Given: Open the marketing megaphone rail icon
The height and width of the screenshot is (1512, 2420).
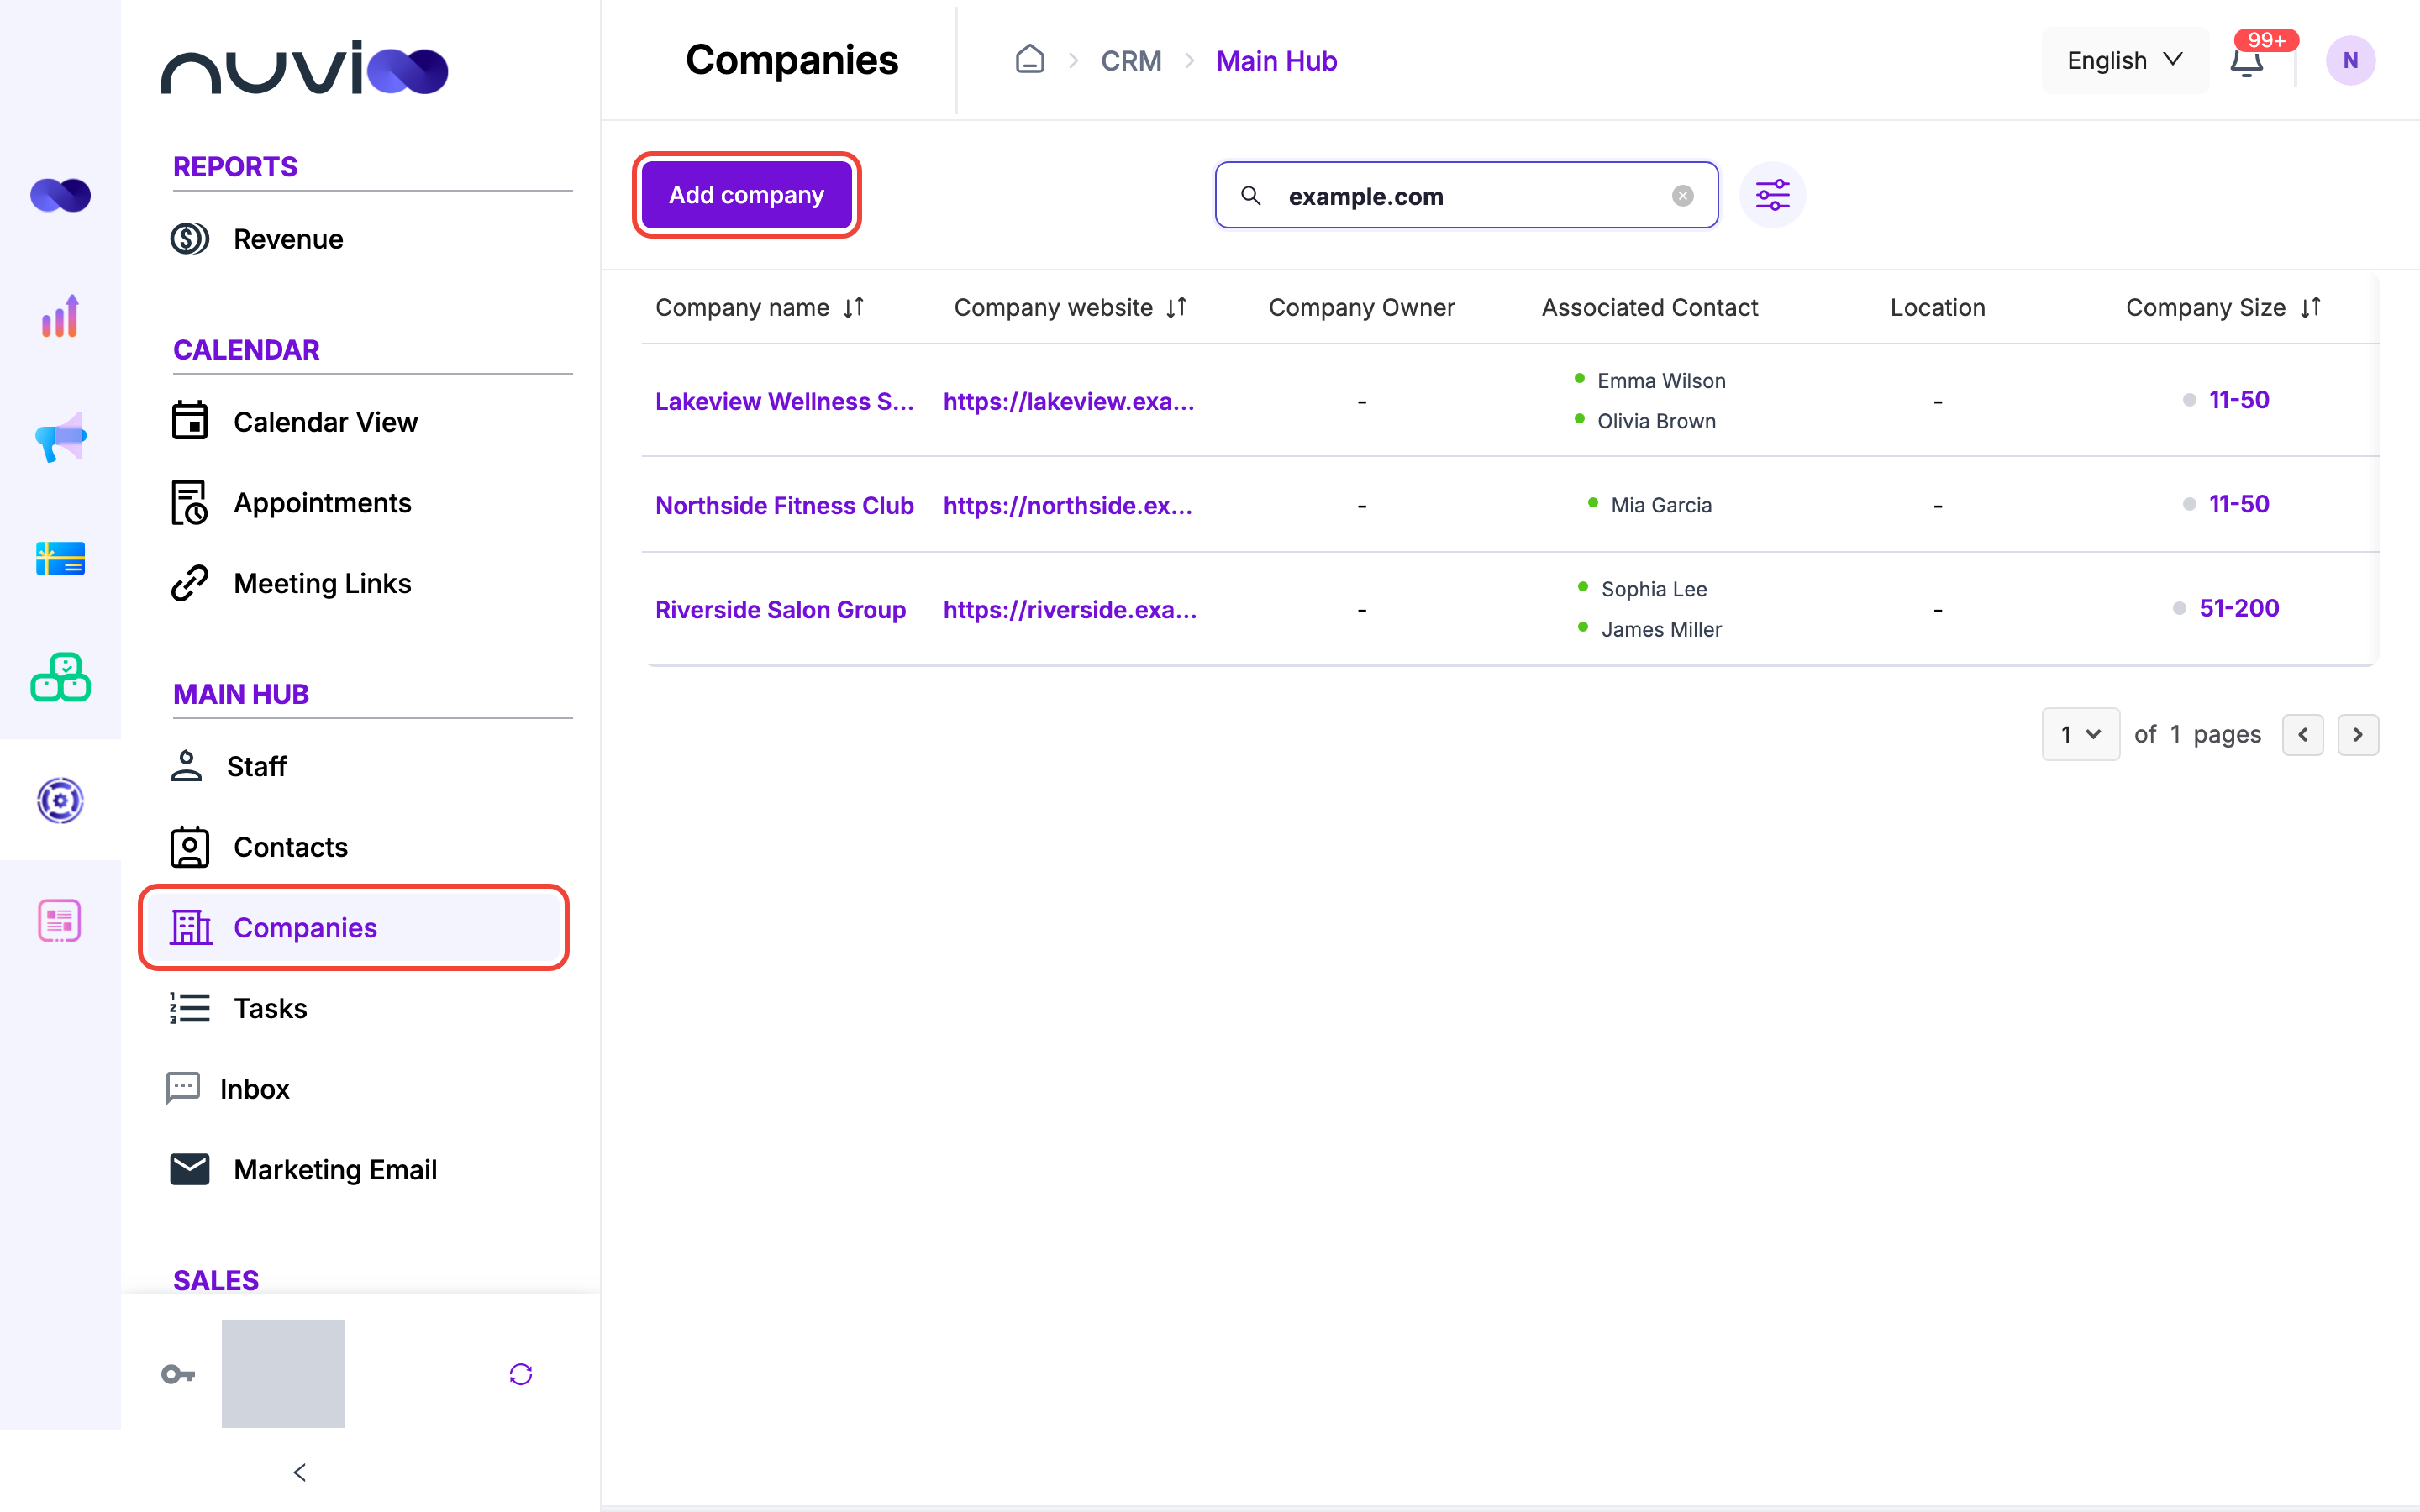Looking at the screenshot, I should tap(60, 437).
